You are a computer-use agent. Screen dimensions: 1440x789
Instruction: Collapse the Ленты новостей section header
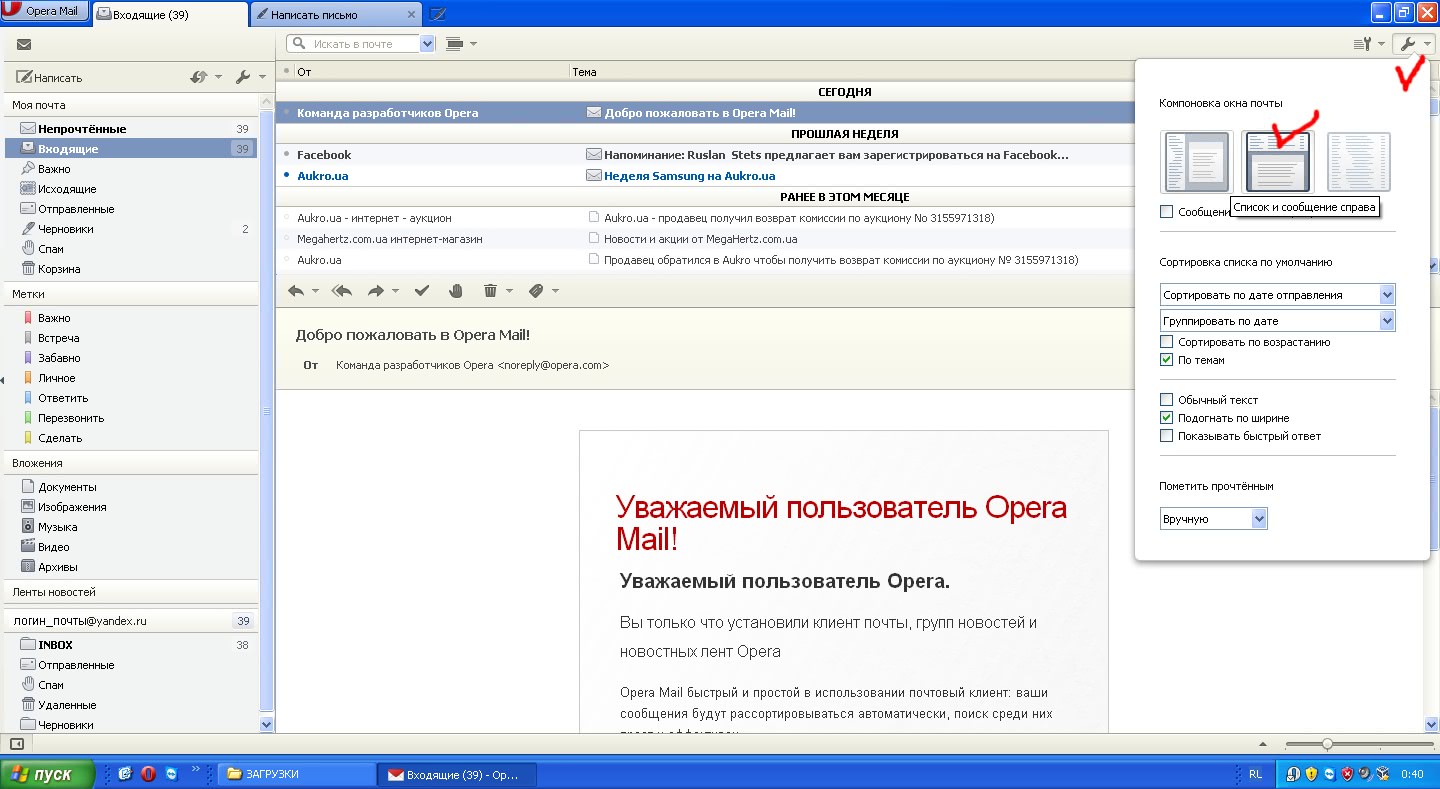pos(130,592)
